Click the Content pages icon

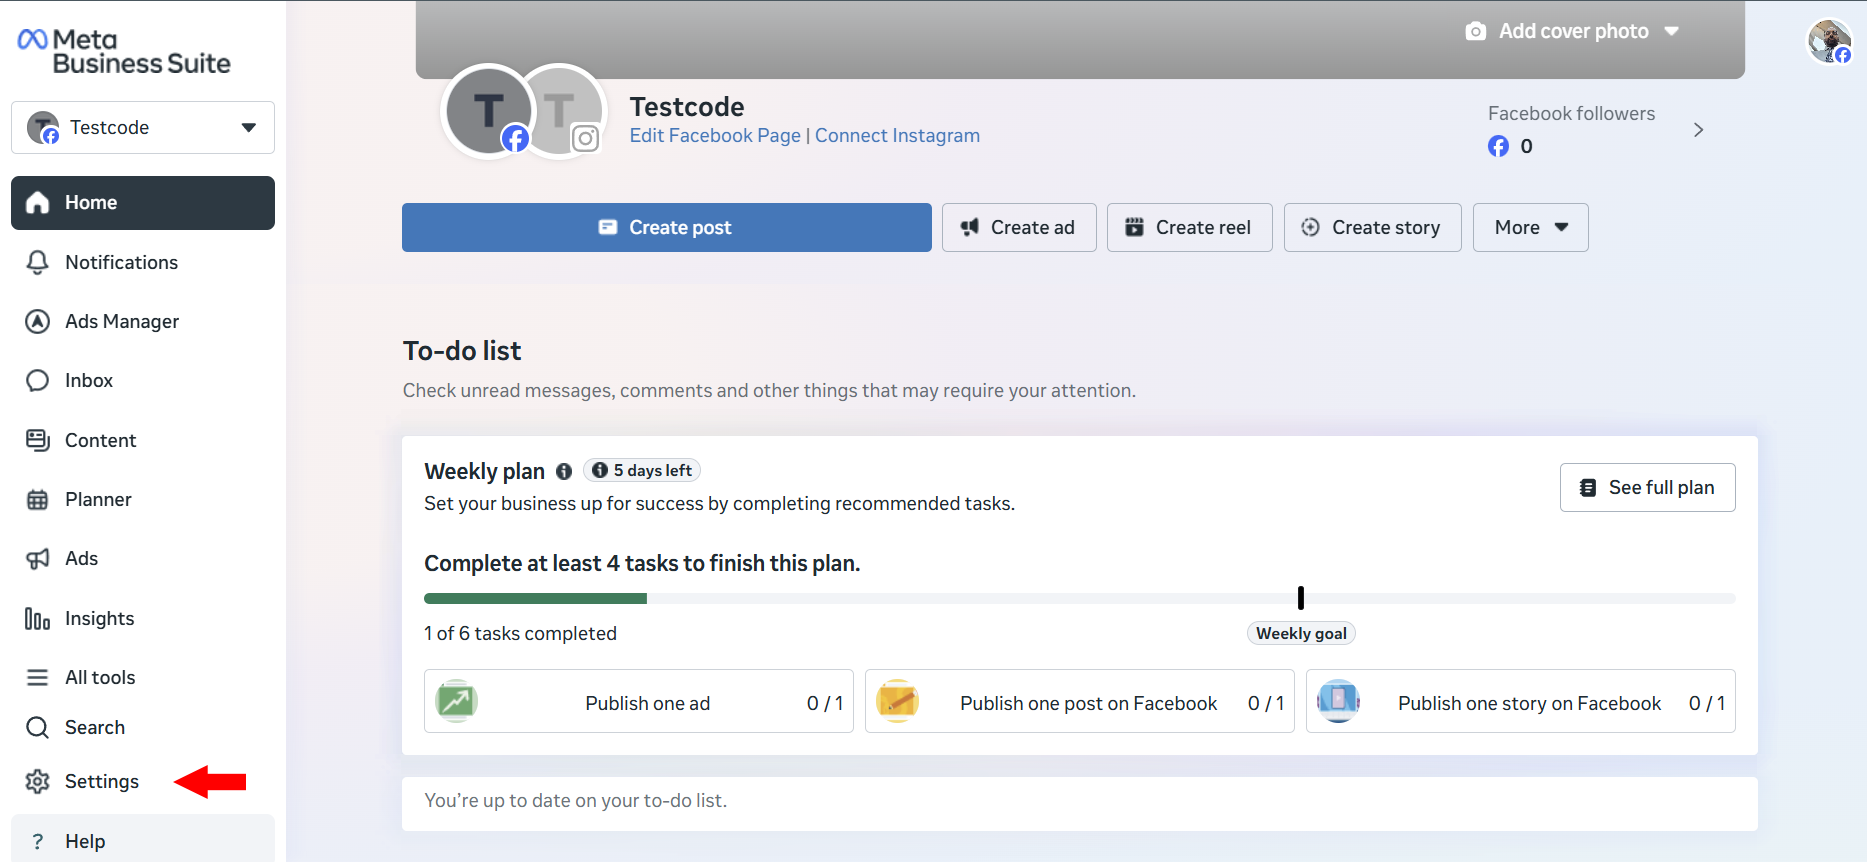tap(37, 440)
